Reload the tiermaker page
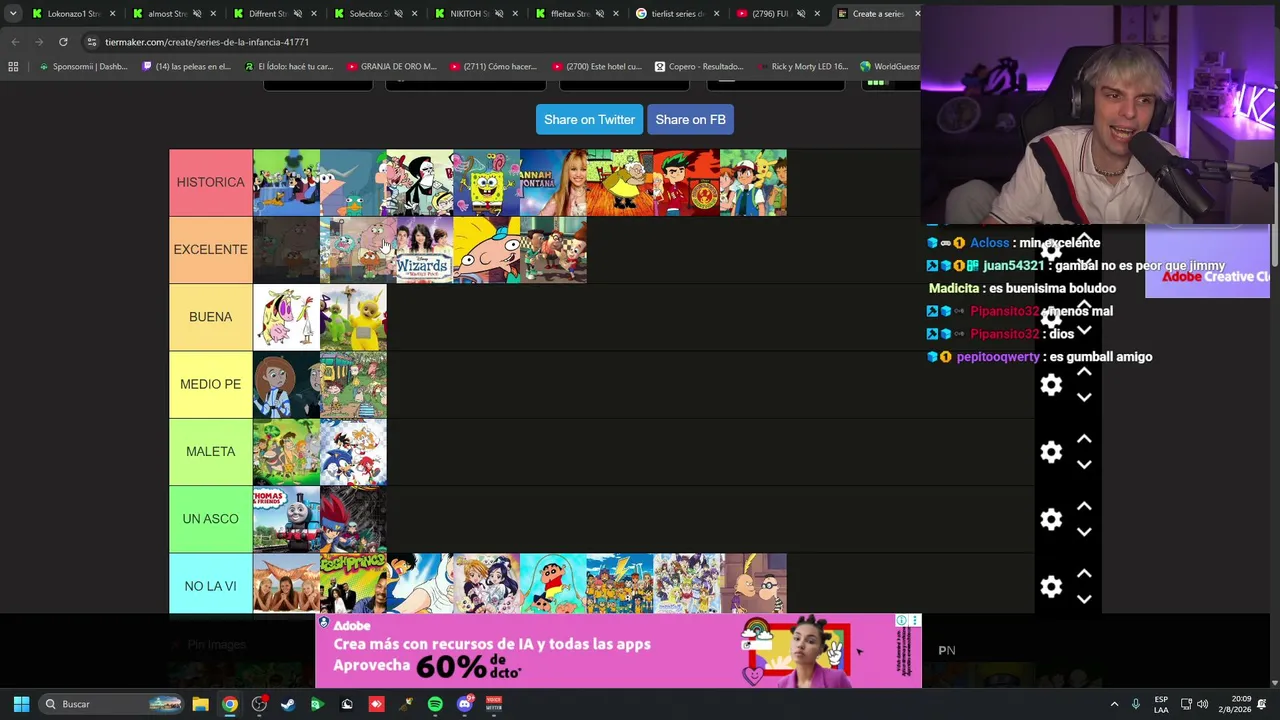Viewport: 1280px width, 720px height. coord(63,42)
